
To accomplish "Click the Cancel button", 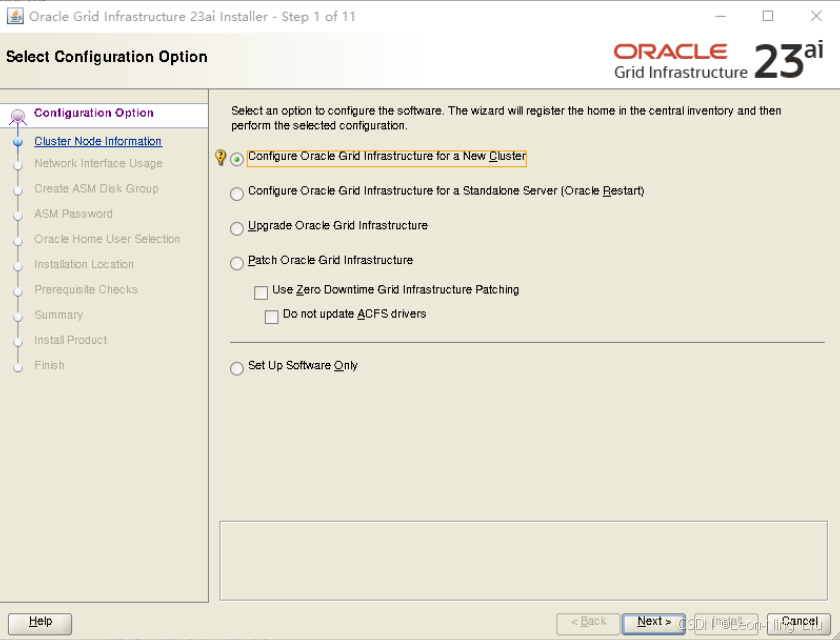I will [x=799, y=623].
